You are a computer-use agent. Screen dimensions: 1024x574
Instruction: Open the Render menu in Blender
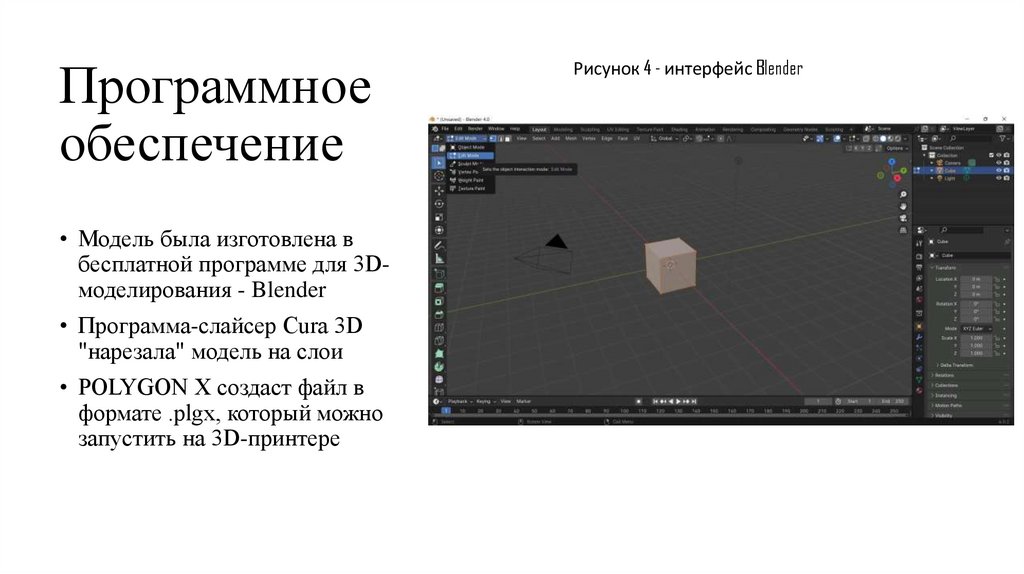point(475,129)
